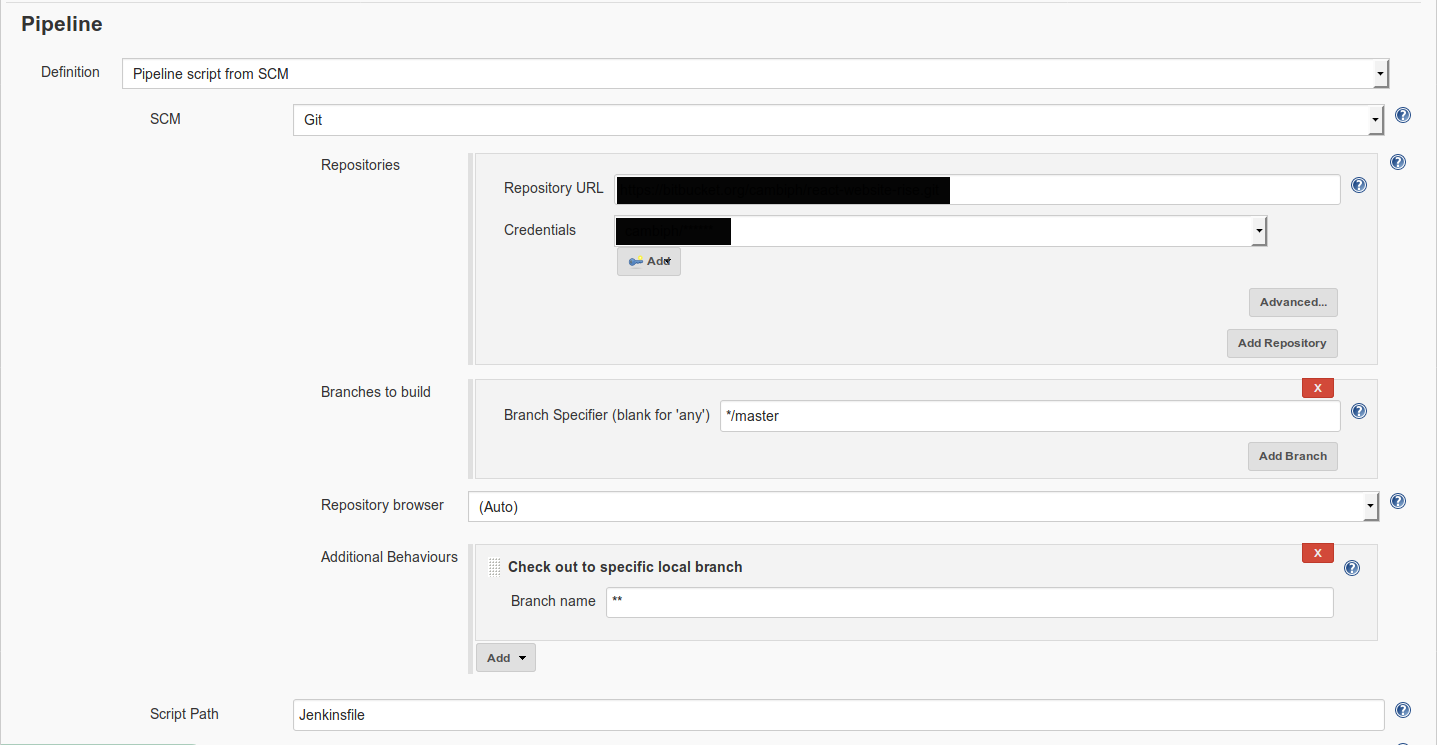The image size is (1437, 745).
Task: Open help for Branch Specifier field
Action: pyautogui.click(x=1359, y=411)
